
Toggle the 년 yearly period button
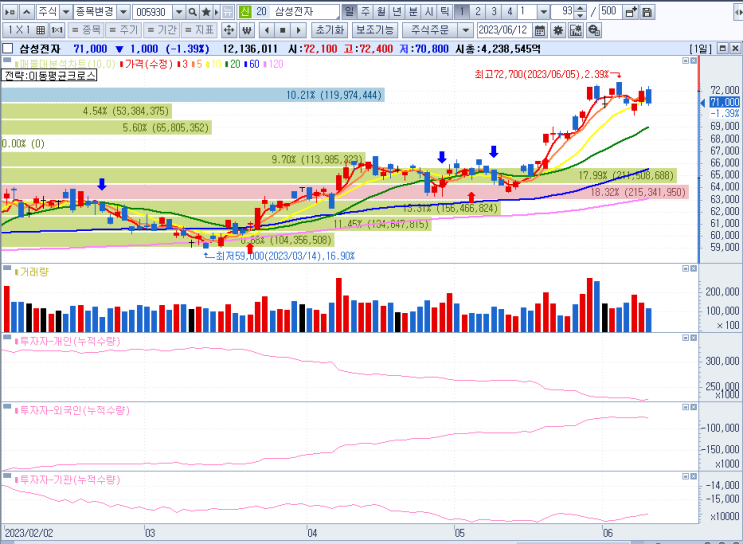[397, 12]
